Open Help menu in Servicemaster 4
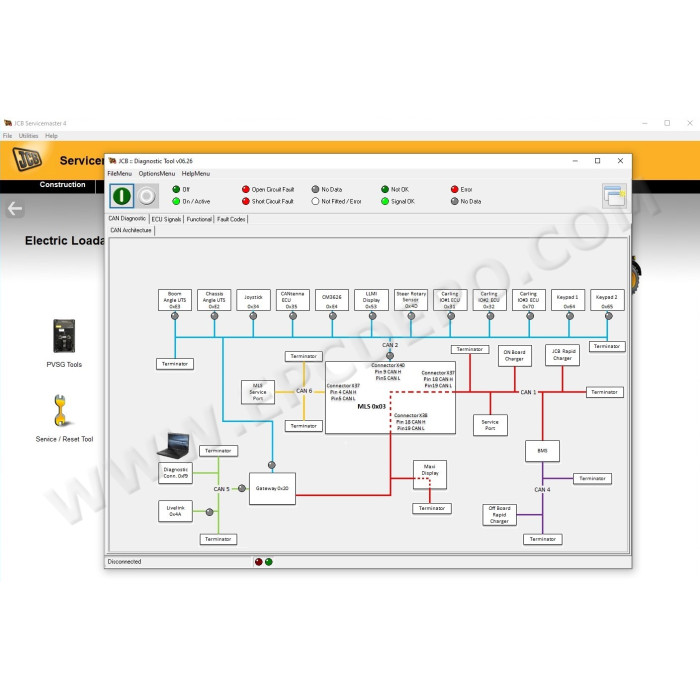 click(x=51, y=136)
